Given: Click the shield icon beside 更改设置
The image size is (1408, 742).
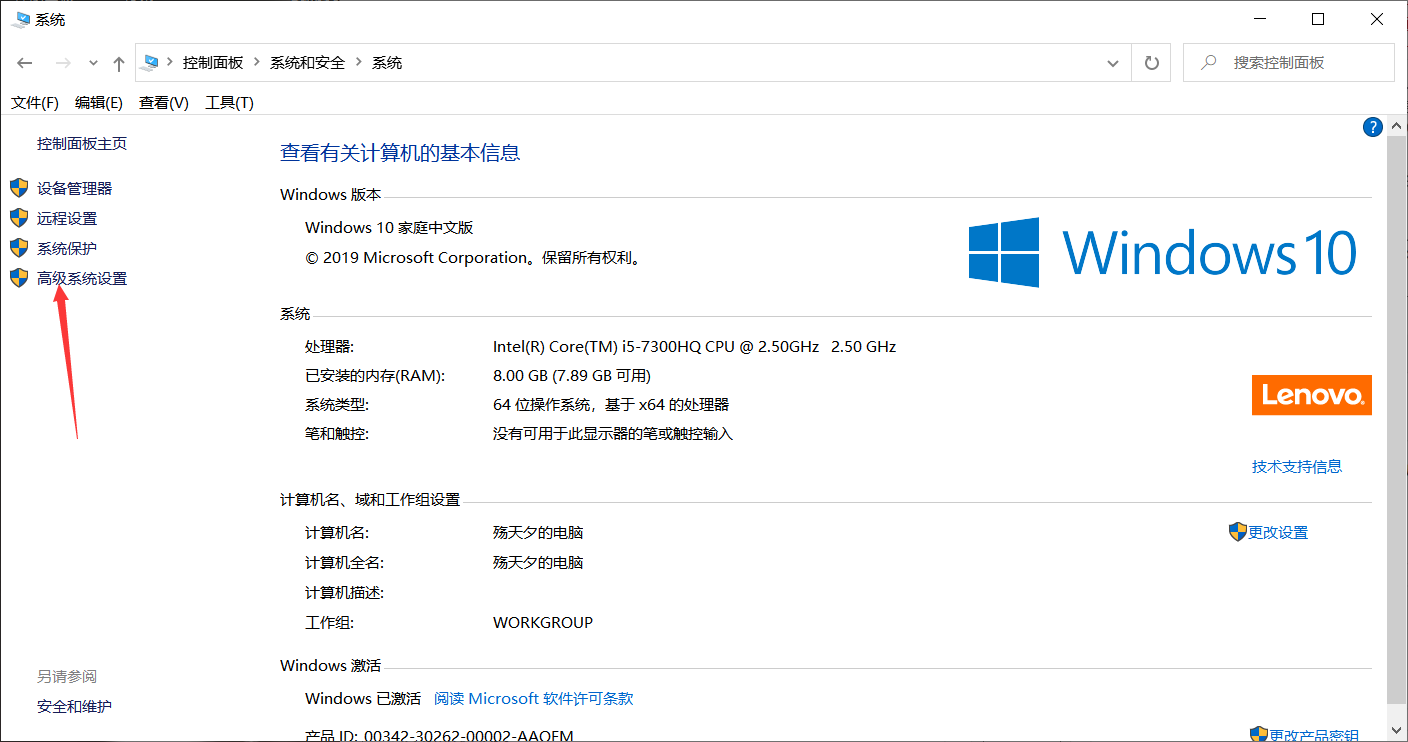Looking at the screenshot, I should (1238, 532).
